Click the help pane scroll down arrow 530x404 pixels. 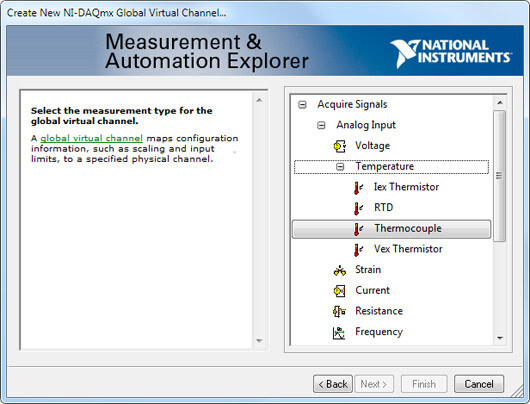click(259, 341)
